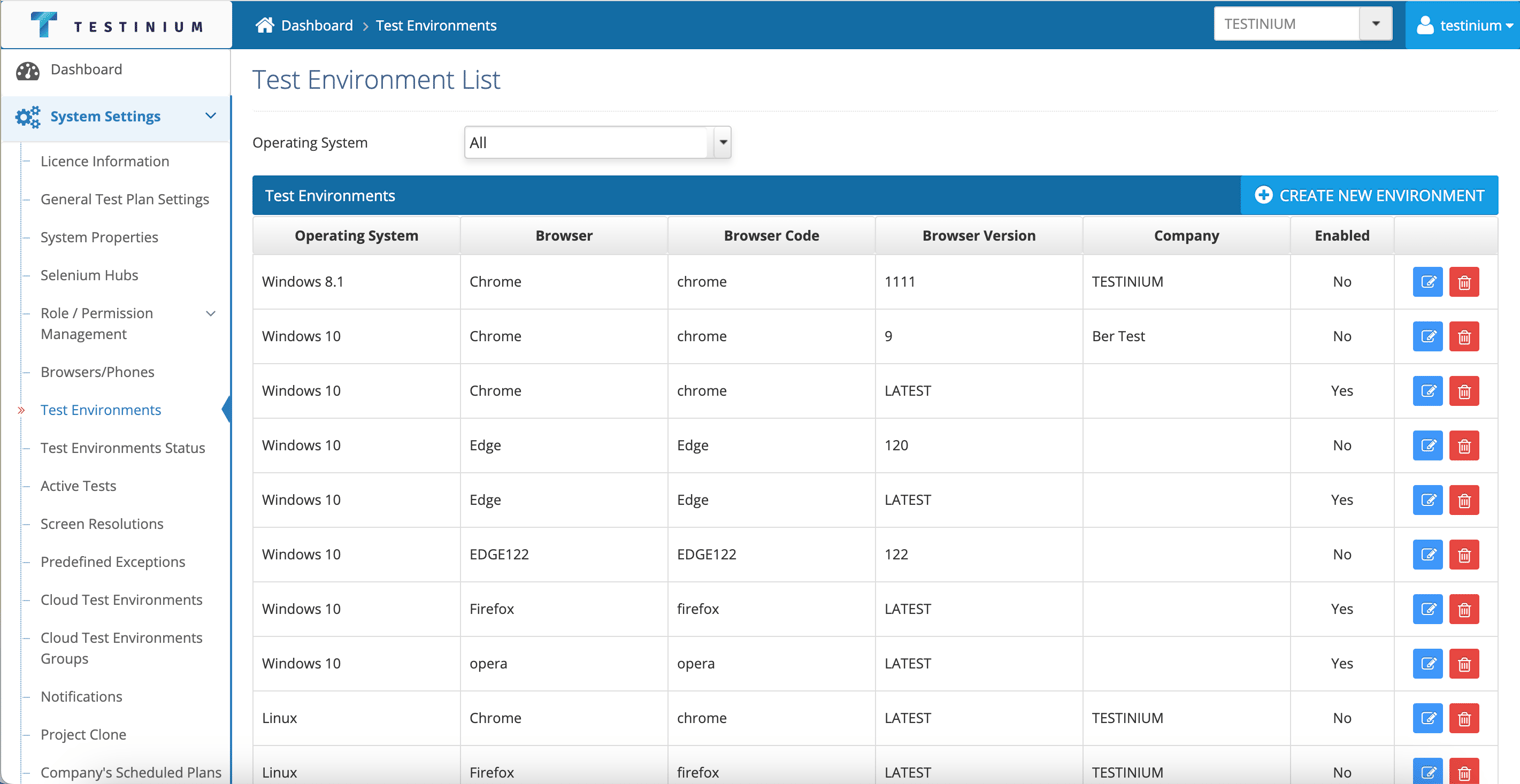1520x784 pixels.
Task: Delete the Windows 8.1 Chrome environment
Action: click(1464, 282)
